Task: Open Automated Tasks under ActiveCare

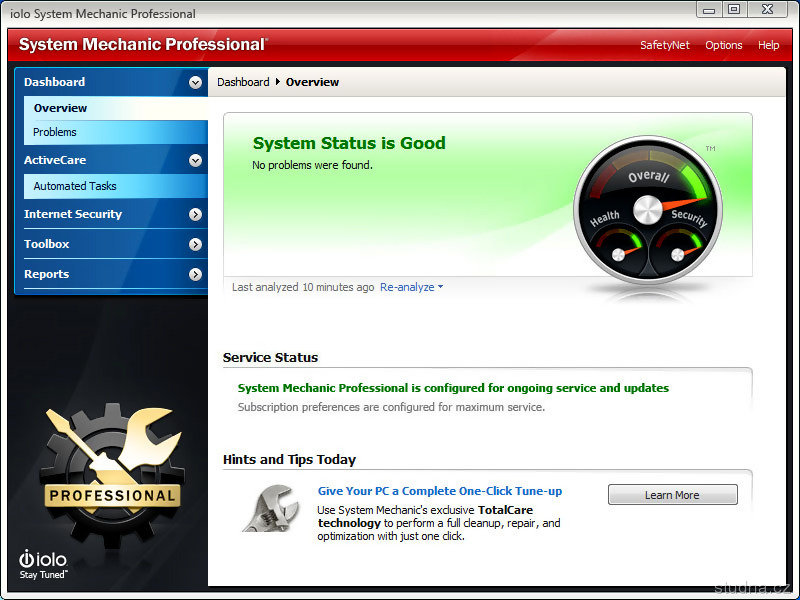Action: (116, 186)
